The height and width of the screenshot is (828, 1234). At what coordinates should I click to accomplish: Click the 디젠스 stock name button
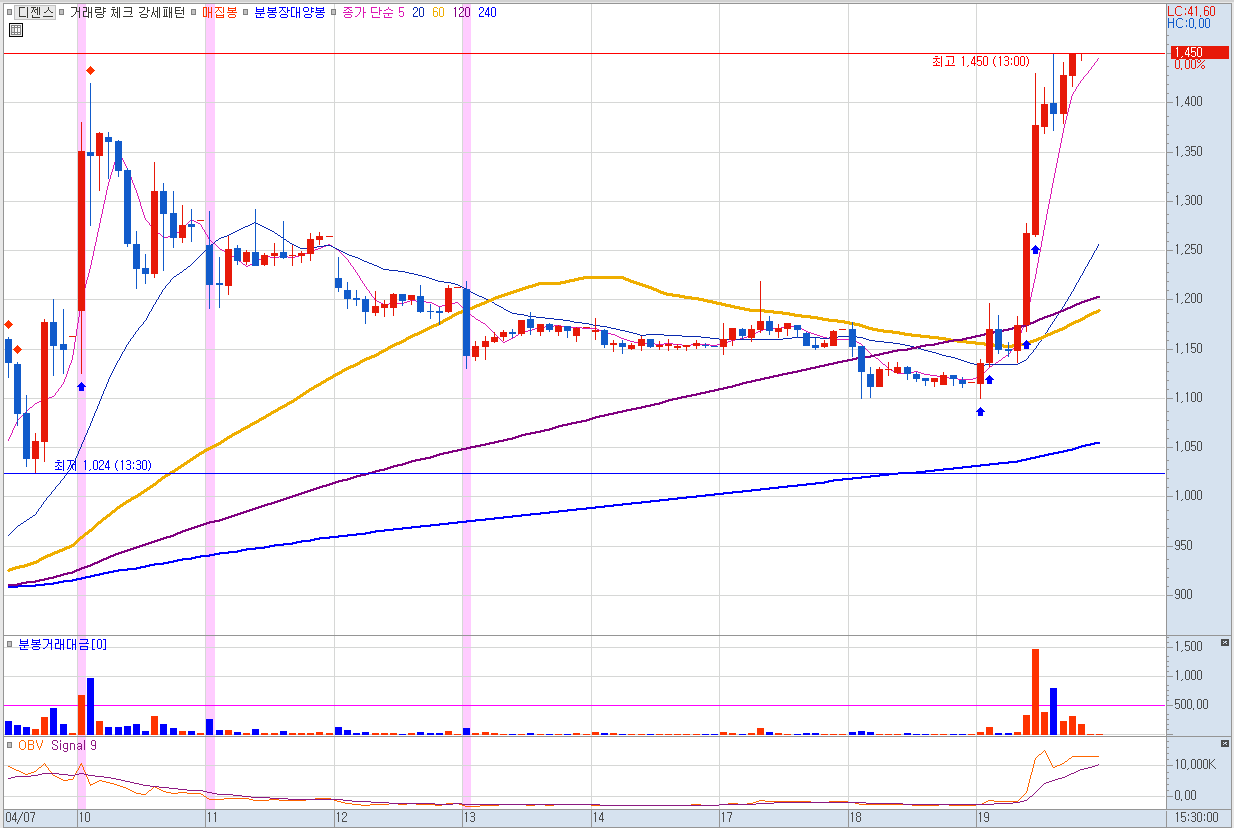pos(36,13)
